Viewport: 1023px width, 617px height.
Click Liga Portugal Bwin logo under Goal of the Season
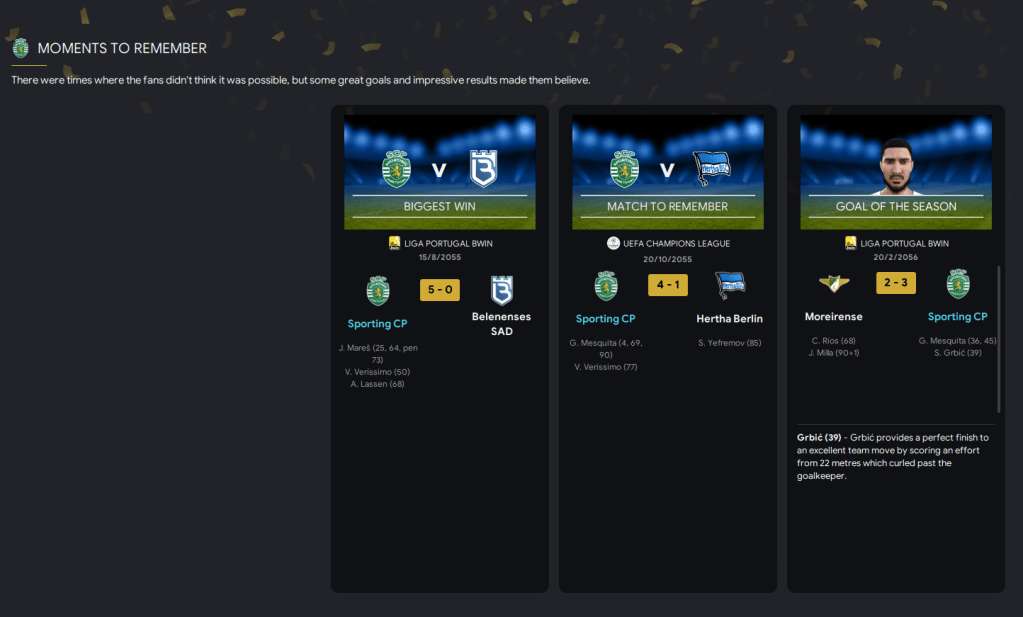click(850, 243)
